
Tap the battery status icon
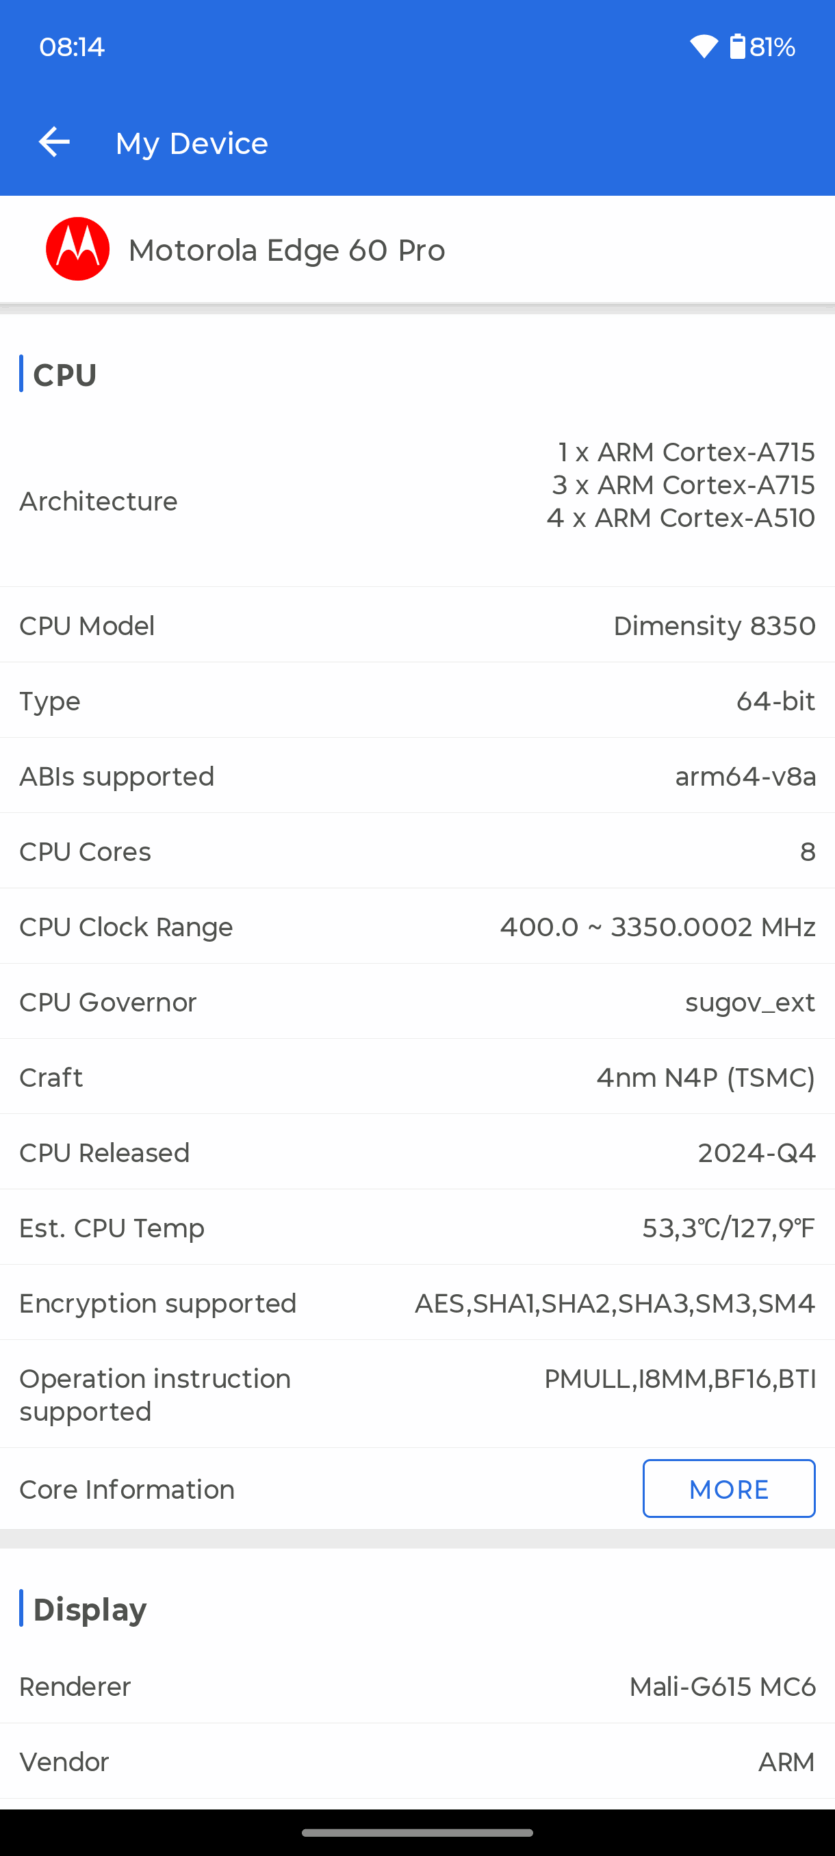coord(738,47)
